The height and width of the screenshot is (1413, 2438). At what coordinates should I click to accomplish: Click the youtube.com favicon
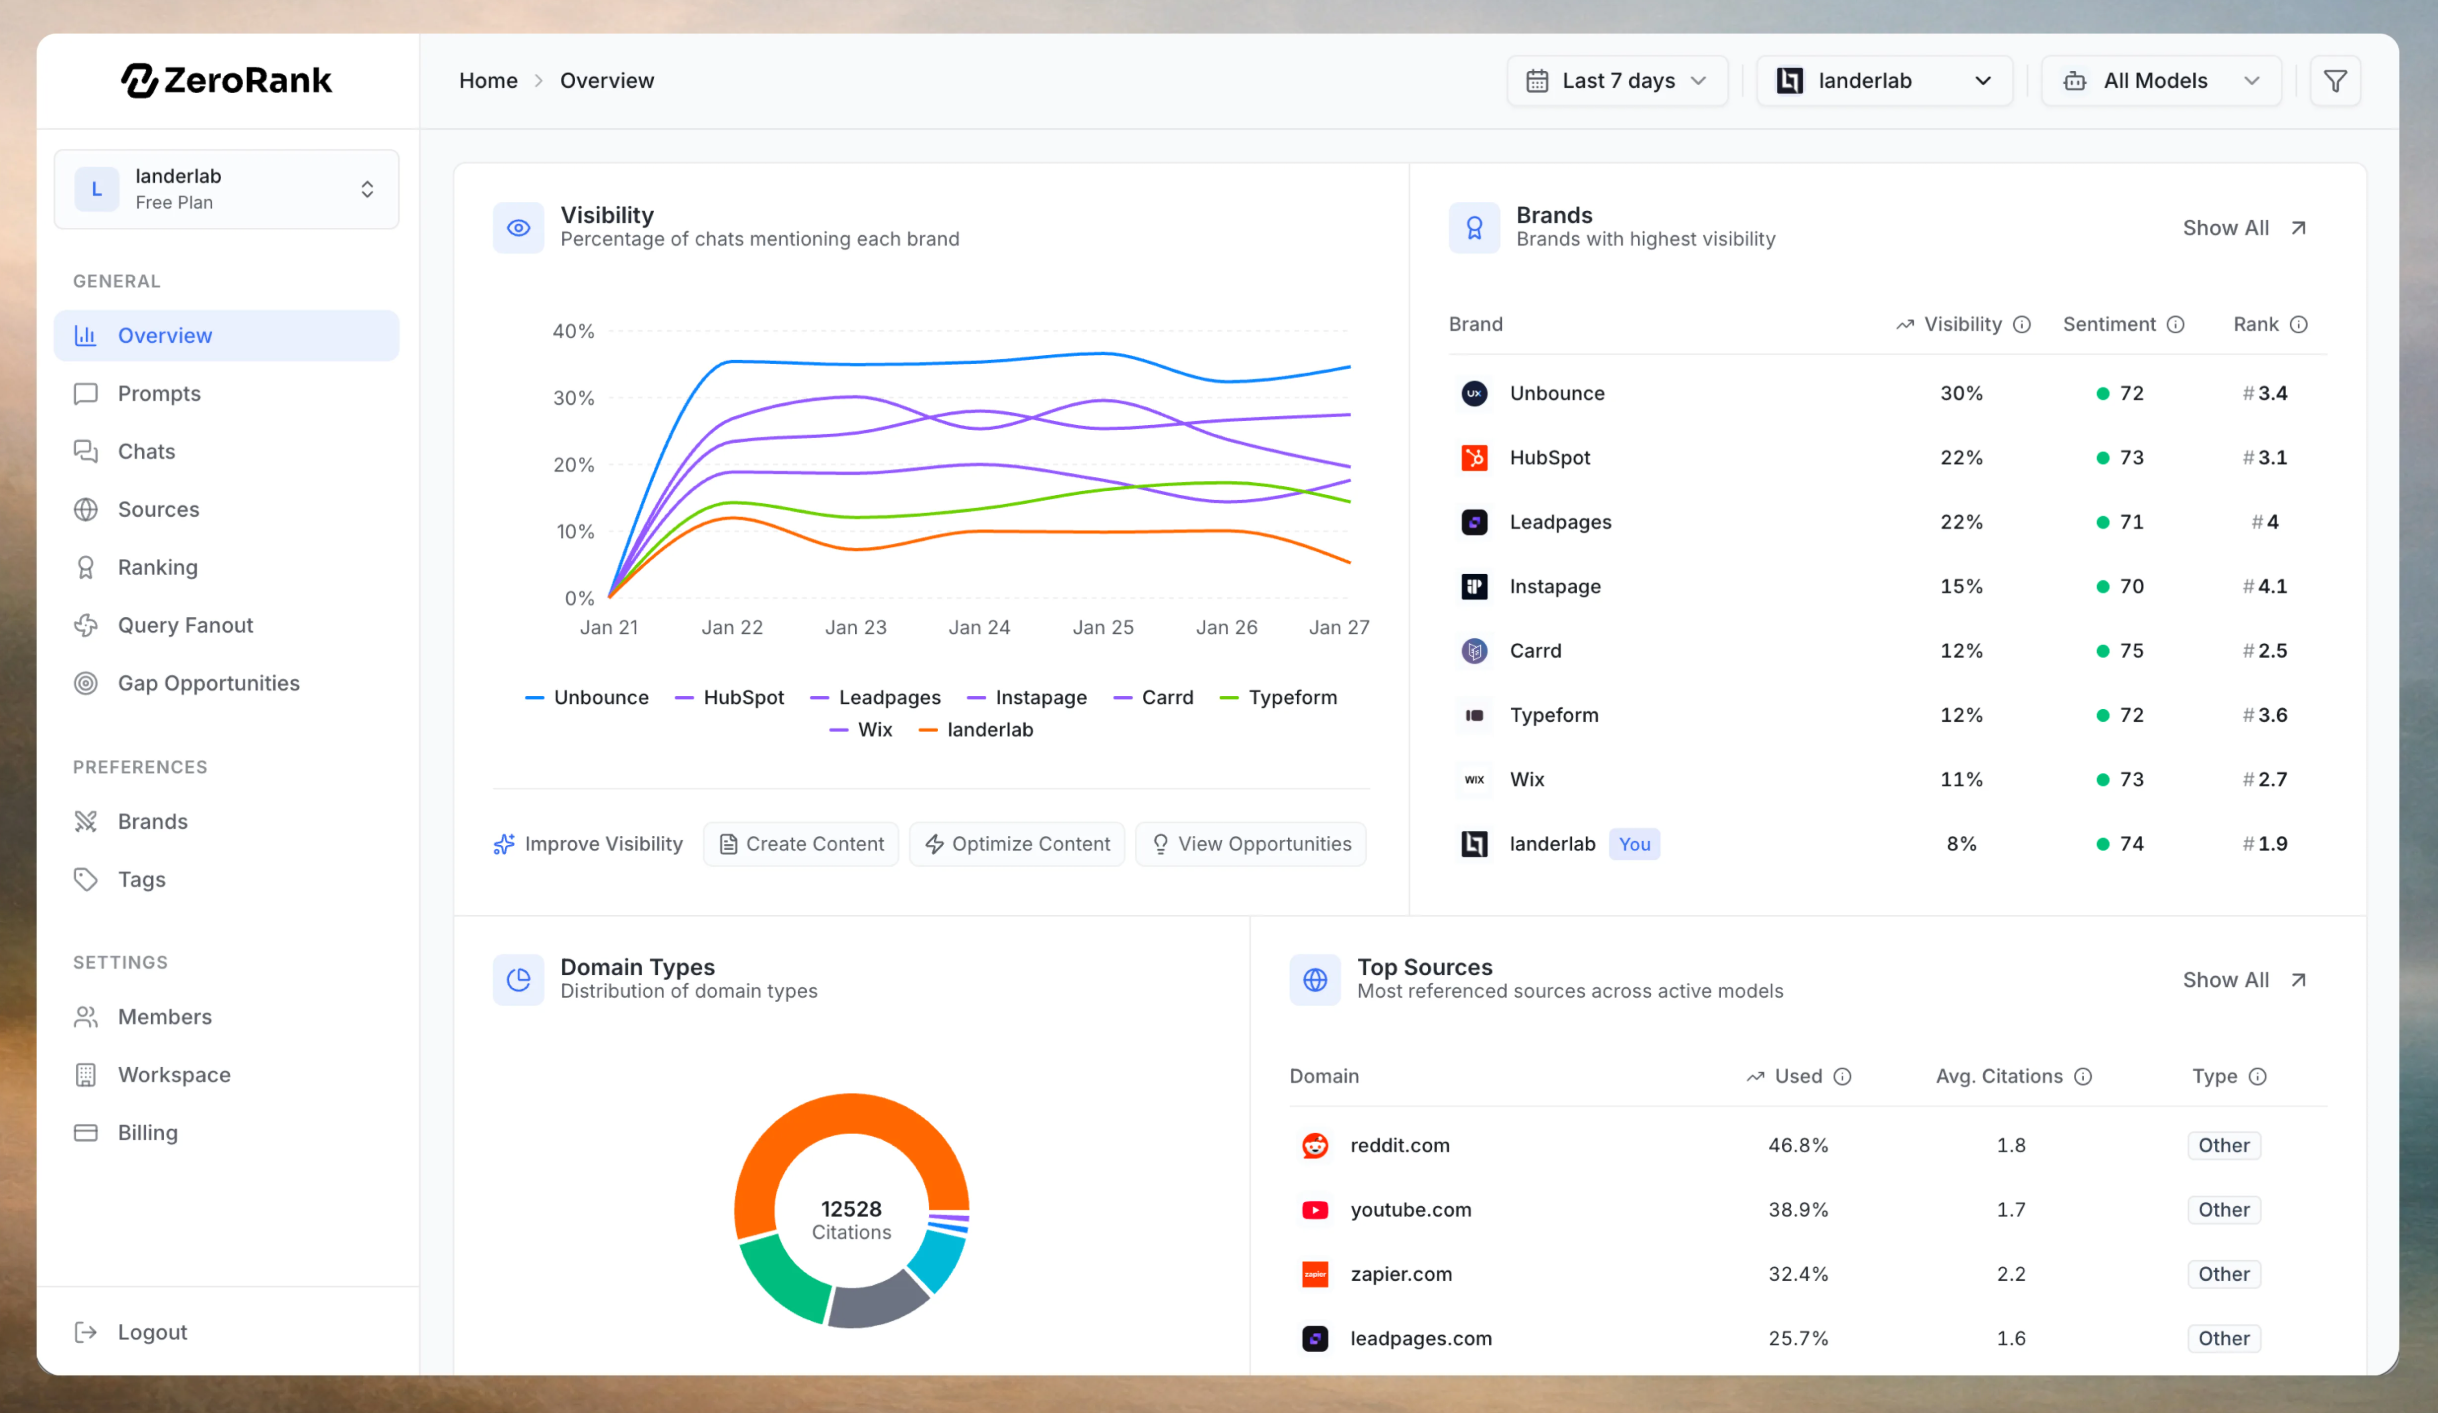pos(1315,1210)
